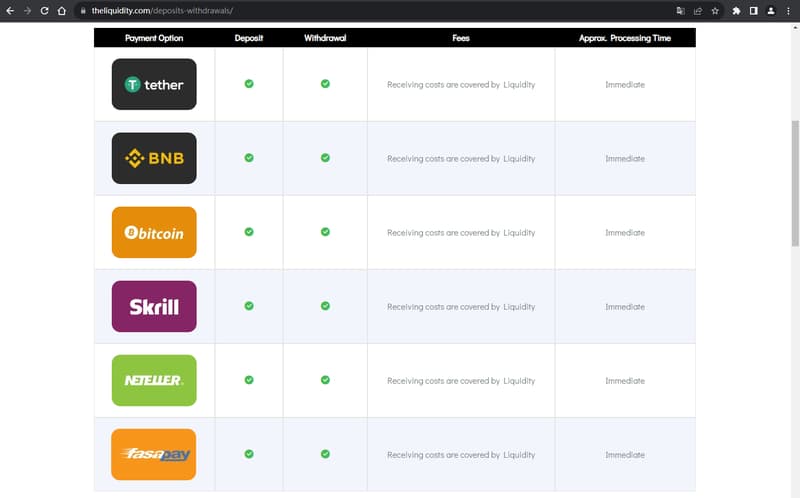Viewport: 800px width, 498px height.
Task: Click Tether row Immediate processing time
Action: [625, 85]
